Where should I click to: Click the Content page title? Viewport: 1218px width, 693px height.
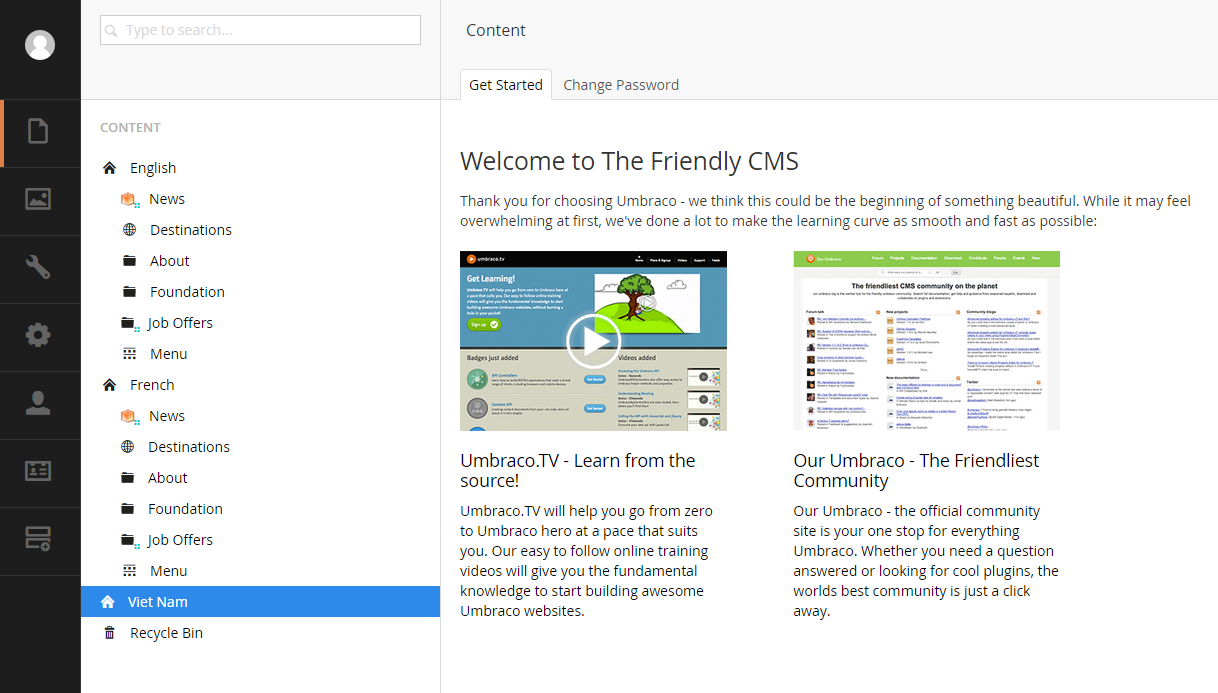coord(496,30)
